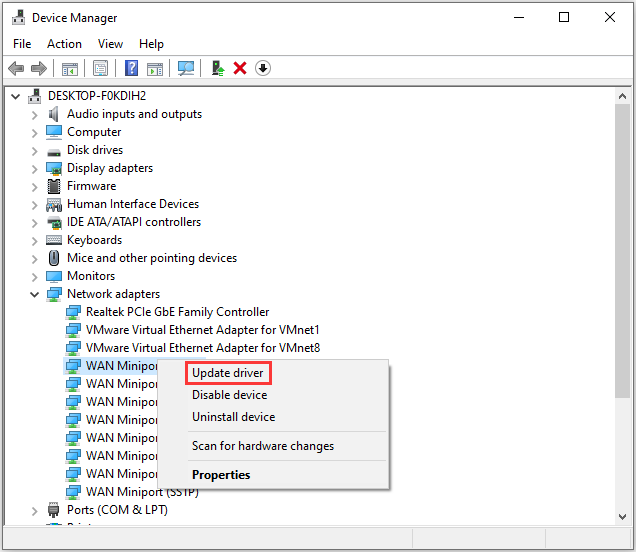Image resolution: width=636 pixels, height=552 pixels.
Task: Select Realtek PCIe GbE Family Controller
Action: 177,312
